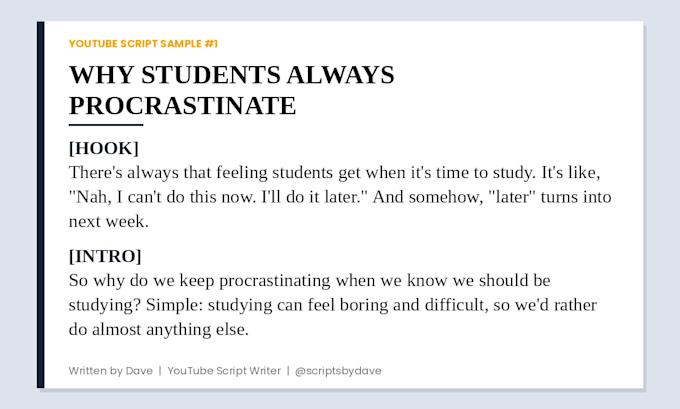Screen dimensions: 680x409
Task: Click the dark navy vertical bar on the card's left edge
Action: click(x=40, y=205)
